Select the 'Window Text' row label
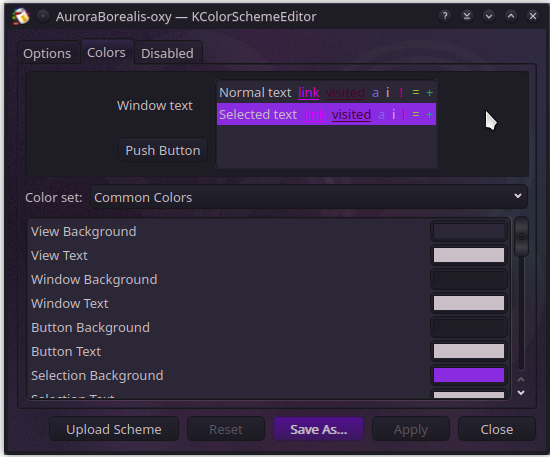This screenshot has height=457, width=550. click(70, 303)
